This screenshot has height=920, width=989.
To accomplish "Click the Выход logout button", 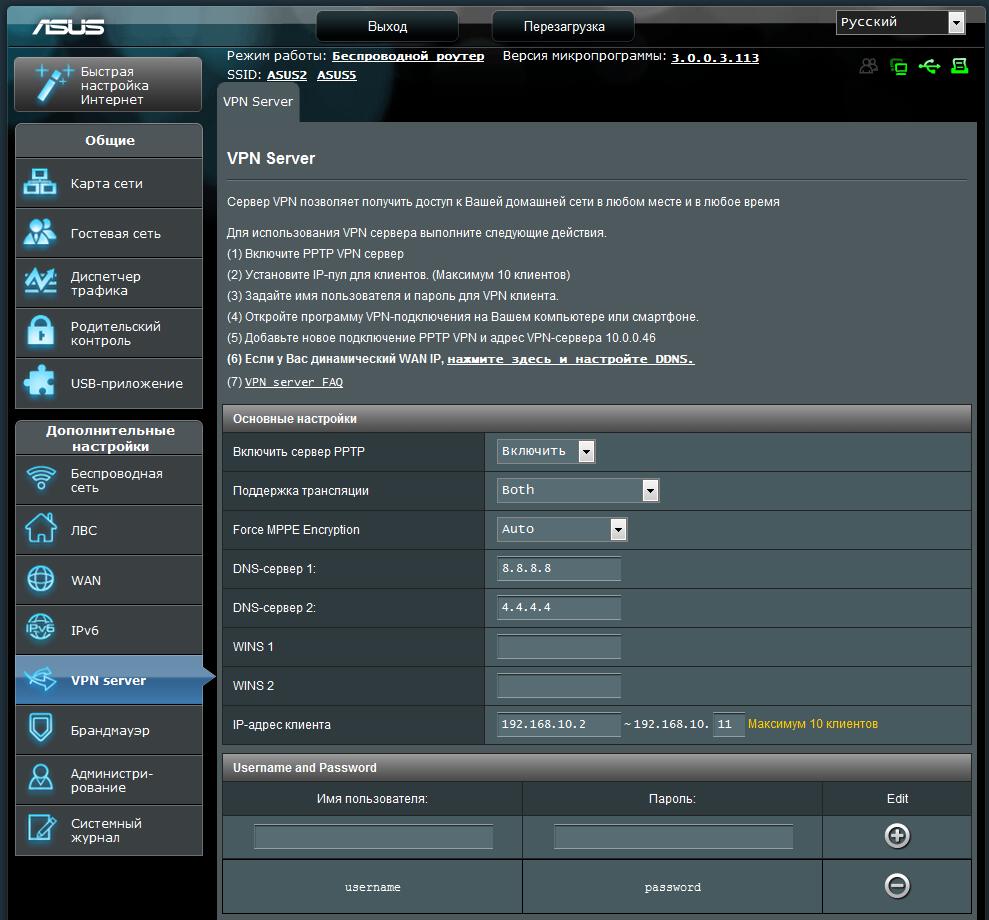I will pos(387,26).
